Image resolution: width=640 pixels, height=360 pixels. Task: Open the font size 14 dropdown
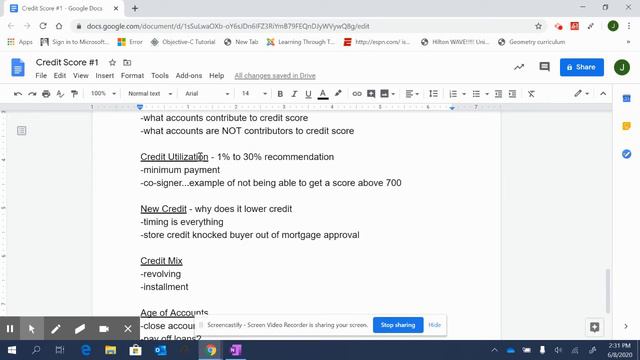(x=254, y=94)
